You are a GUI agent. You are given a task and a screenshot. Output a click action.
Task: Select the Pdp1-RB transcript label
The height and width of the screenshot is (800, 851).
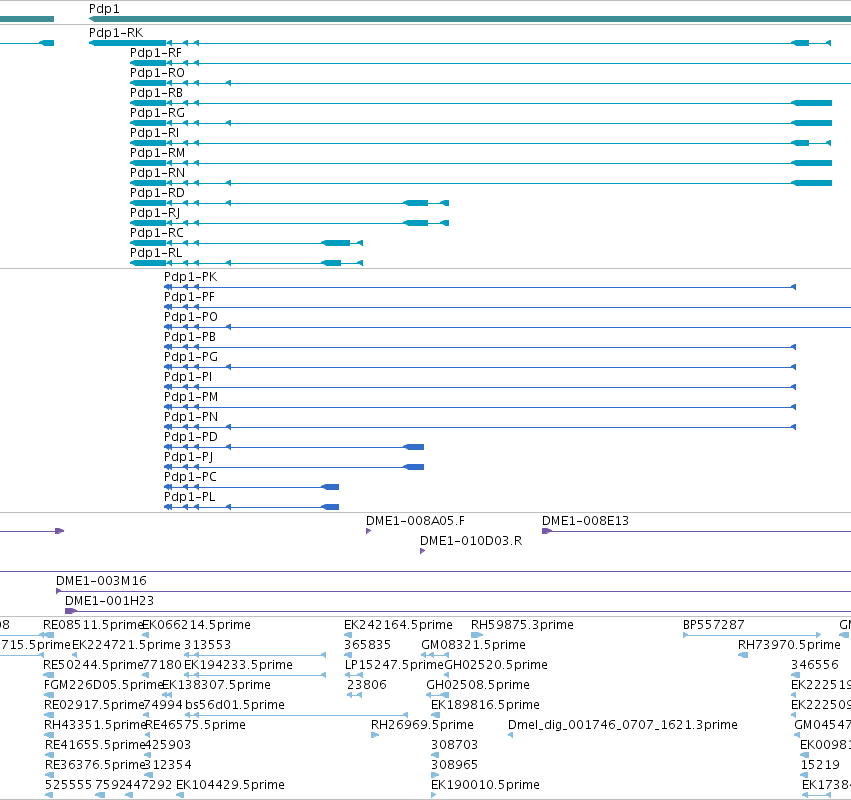click(x=156, y=93)
